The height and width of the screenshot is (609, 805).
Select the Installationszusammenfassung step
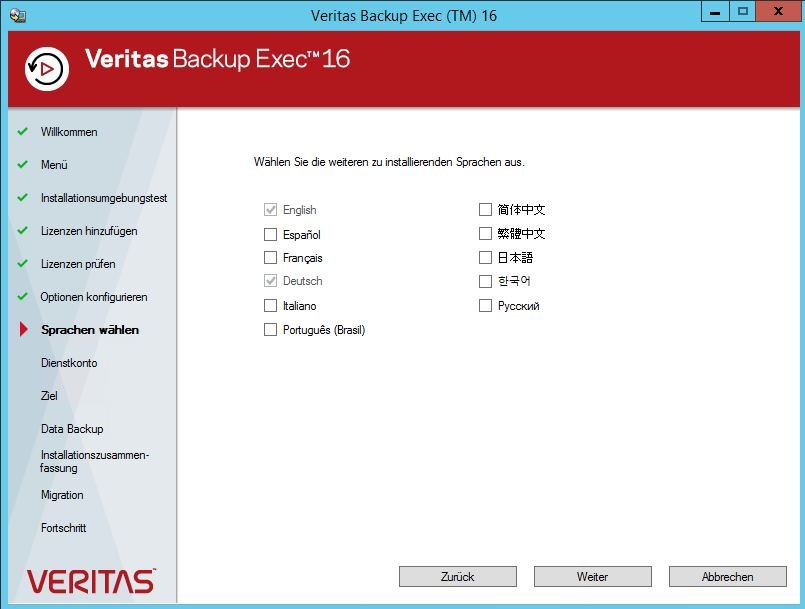[94, 461]
